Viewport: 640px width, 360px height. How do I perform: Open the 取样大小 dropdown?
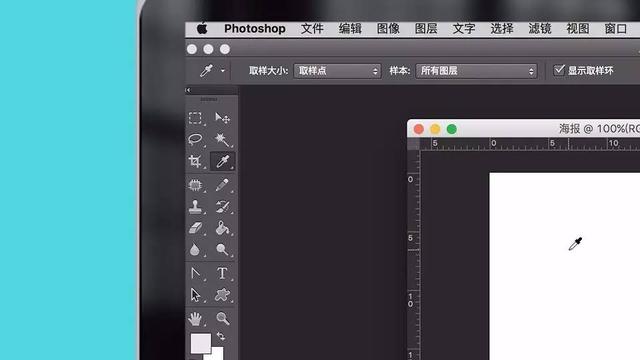point(337,71)
